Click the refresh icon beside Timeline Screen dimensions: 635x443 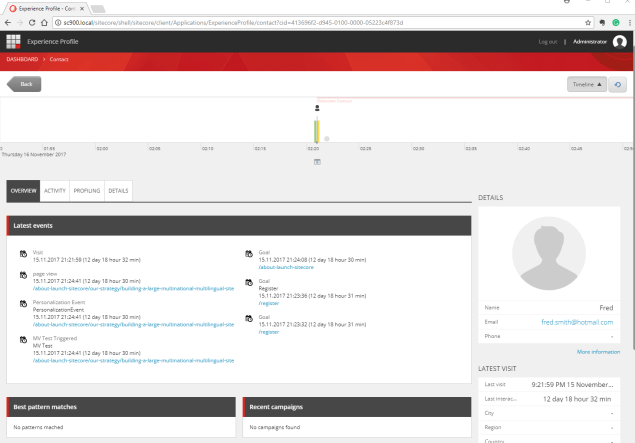tap(617, 85)
